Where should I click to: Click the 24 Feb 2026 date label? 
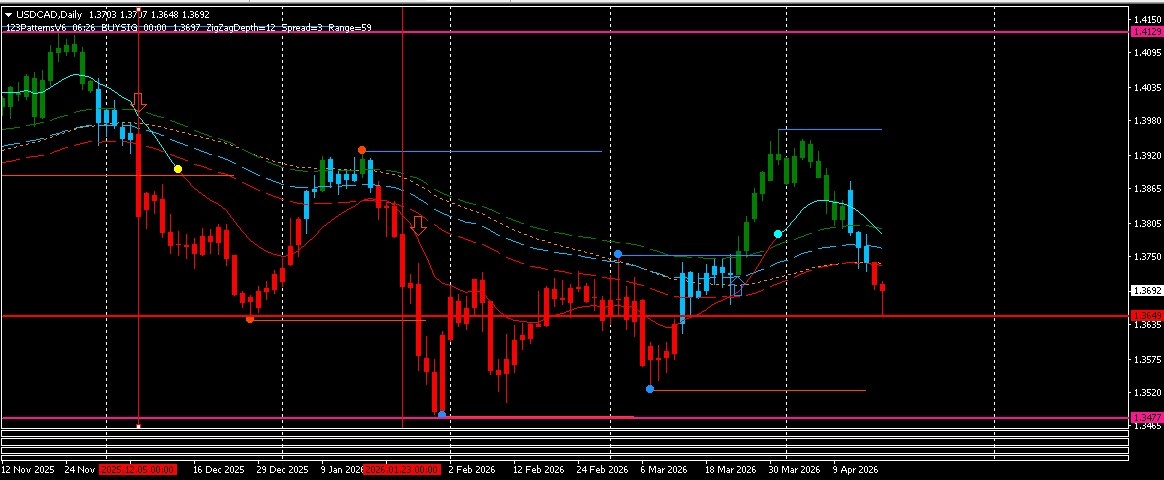point(603,470)
